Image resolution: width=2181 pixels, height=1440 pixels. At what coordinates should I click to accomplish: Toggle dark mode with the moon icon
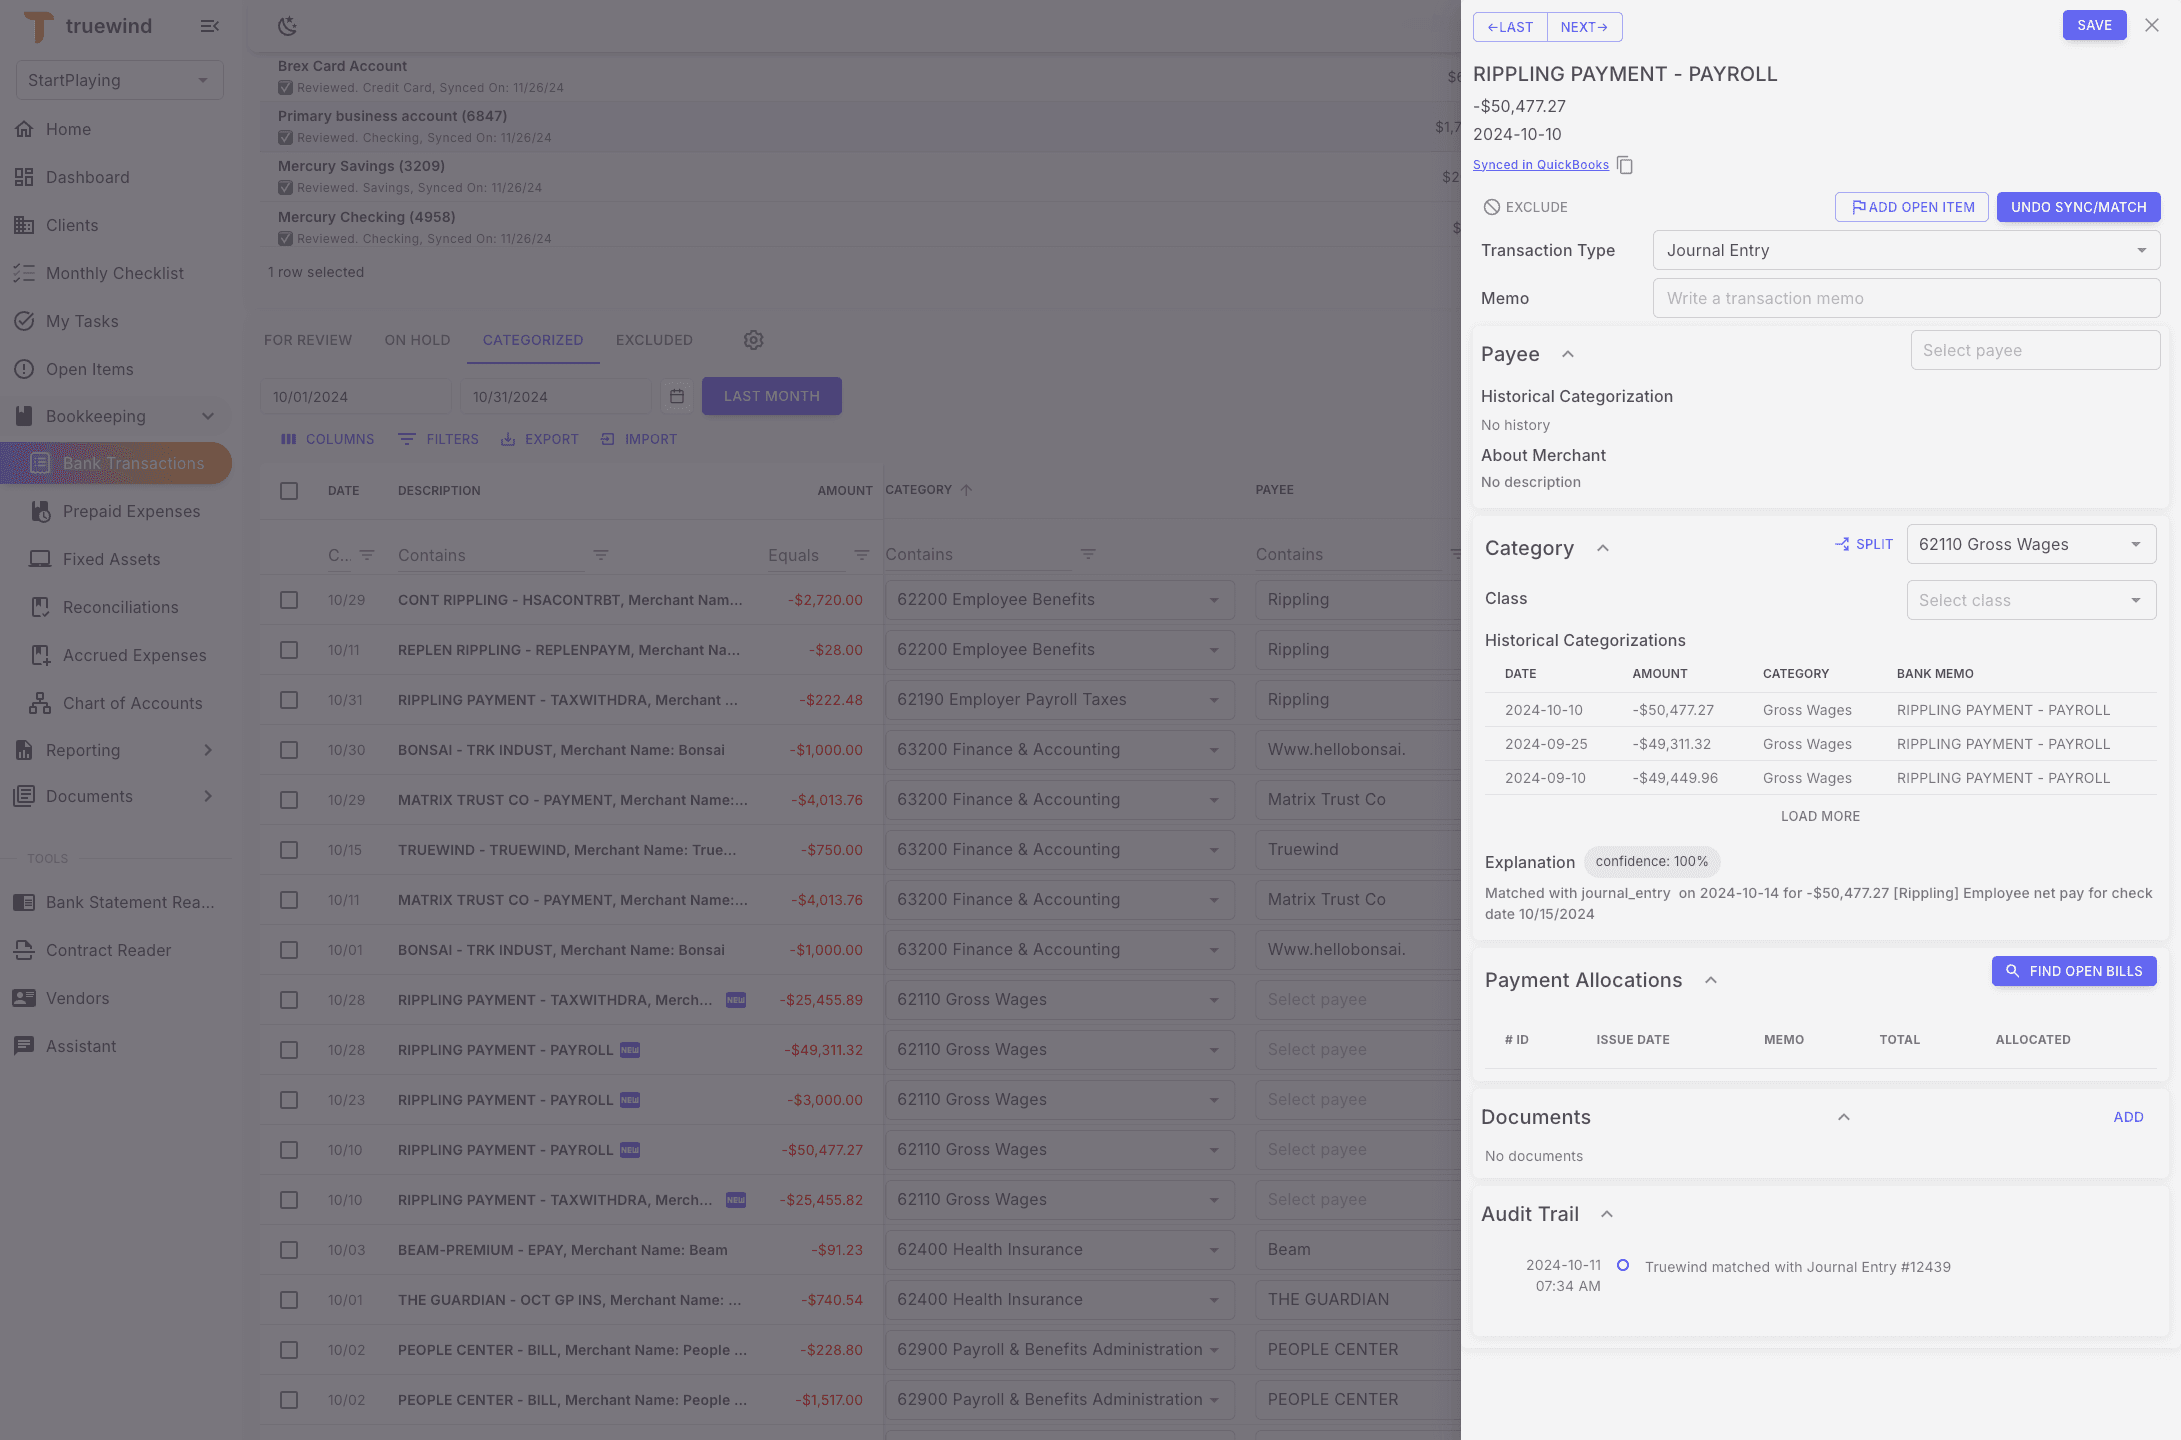pyautogui.click(x=288, y=26)
